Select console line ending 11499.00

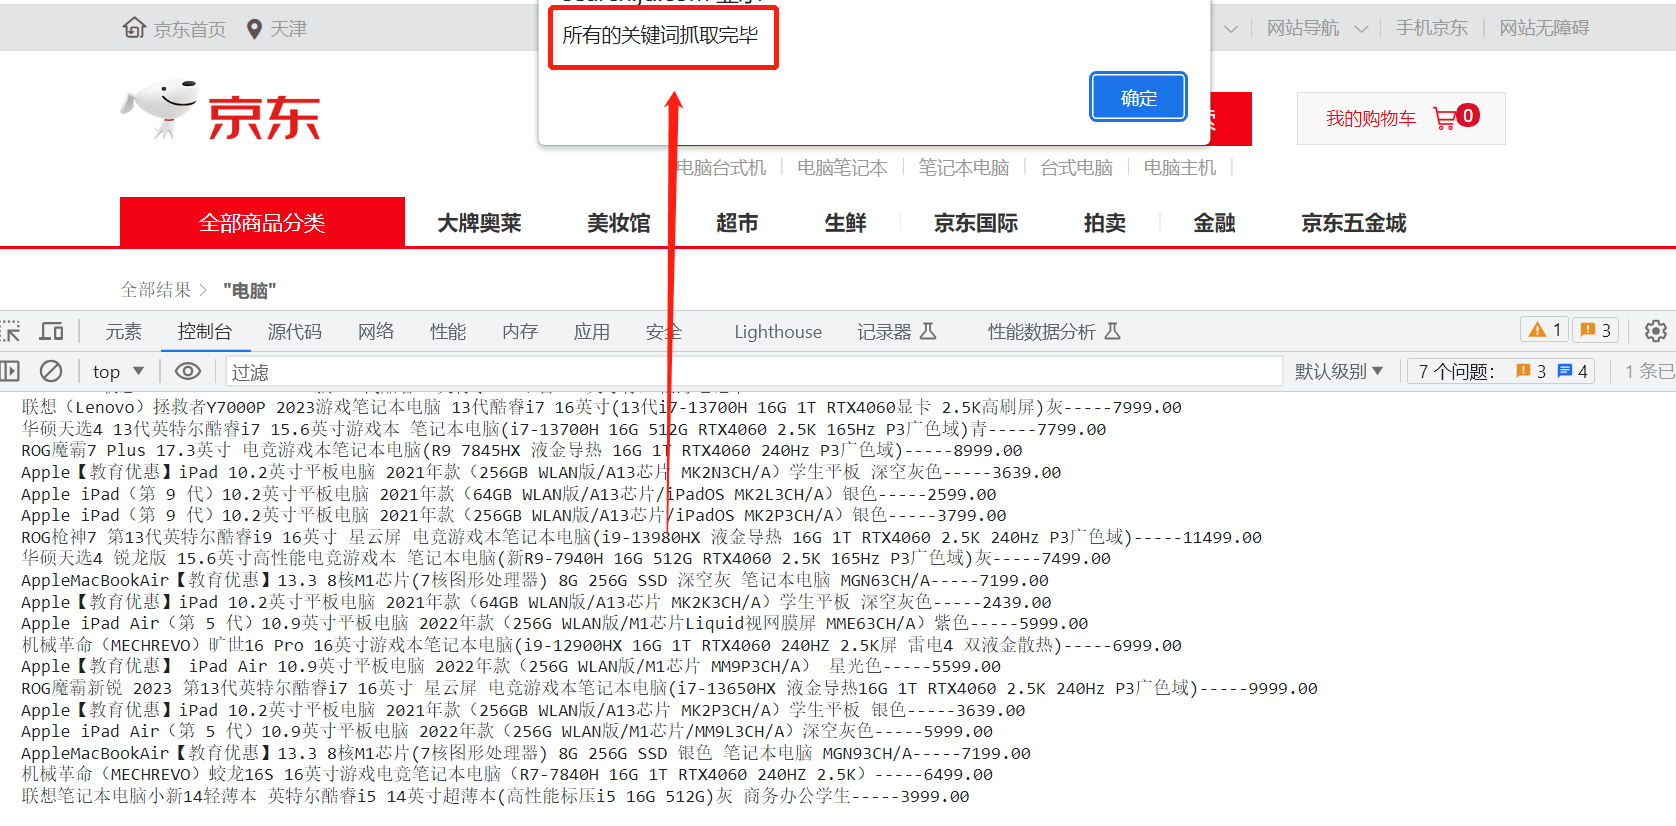tap(641, 537)
